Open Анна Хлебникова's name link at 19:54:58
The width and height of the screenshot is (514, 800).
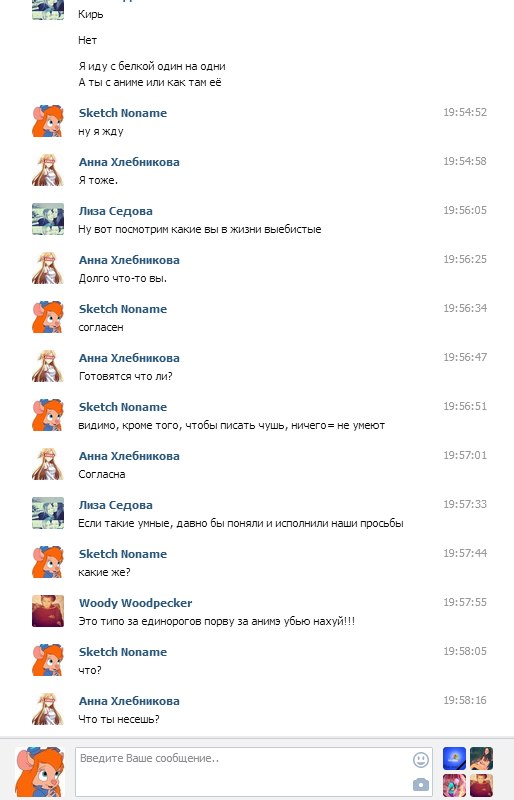pyautogui.click(x=129, y=162)
